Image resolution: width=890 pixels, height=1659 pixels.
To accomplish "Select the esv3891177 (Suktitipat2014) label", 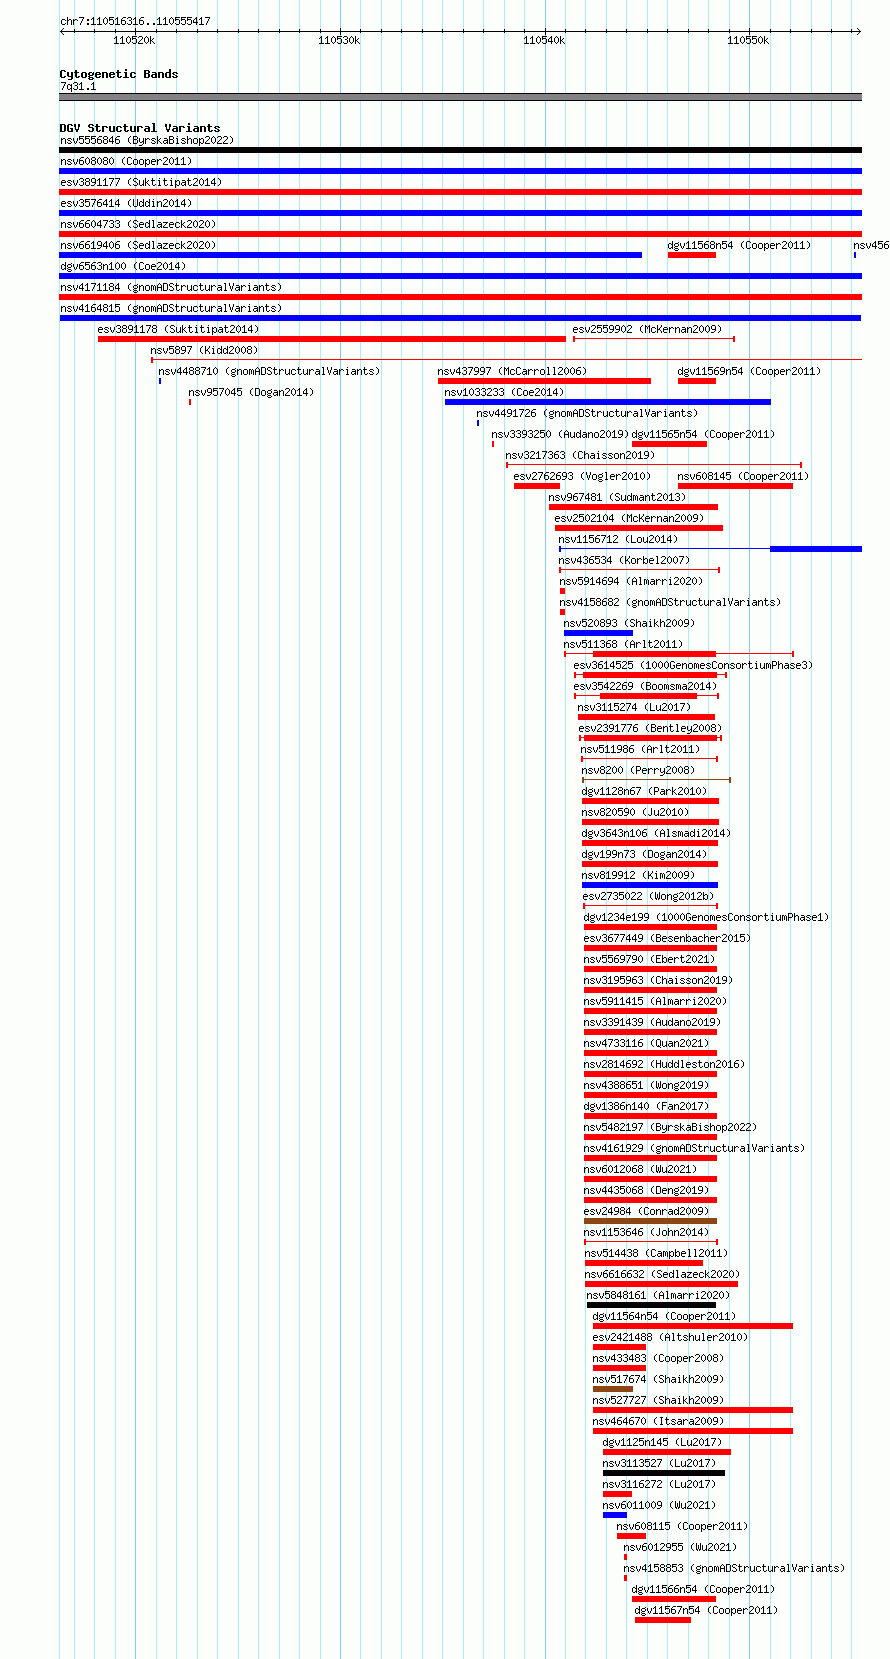I will click(141, 182).
